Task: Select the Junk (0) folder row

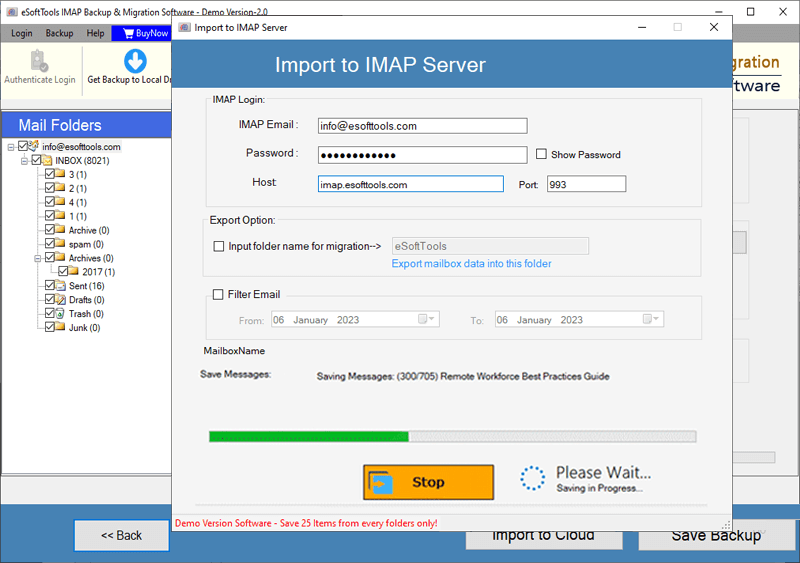Action: click(x=84, y=327)
